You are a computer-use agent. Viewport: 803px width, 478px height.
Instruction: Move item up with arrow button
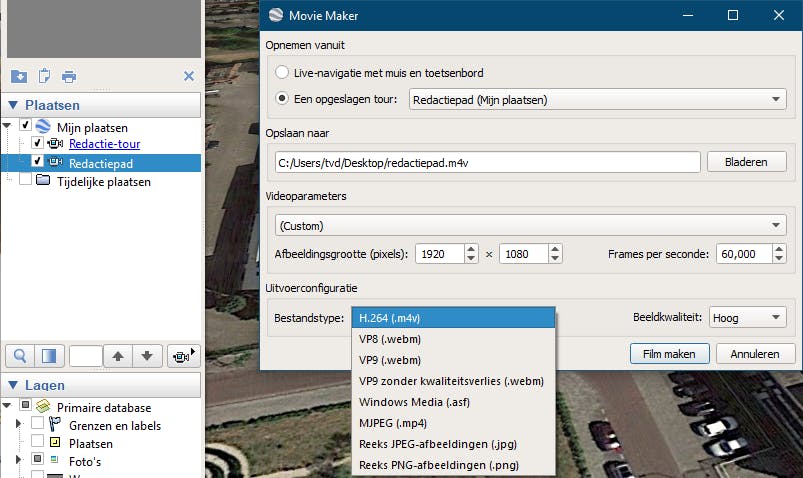pos(118,356)
